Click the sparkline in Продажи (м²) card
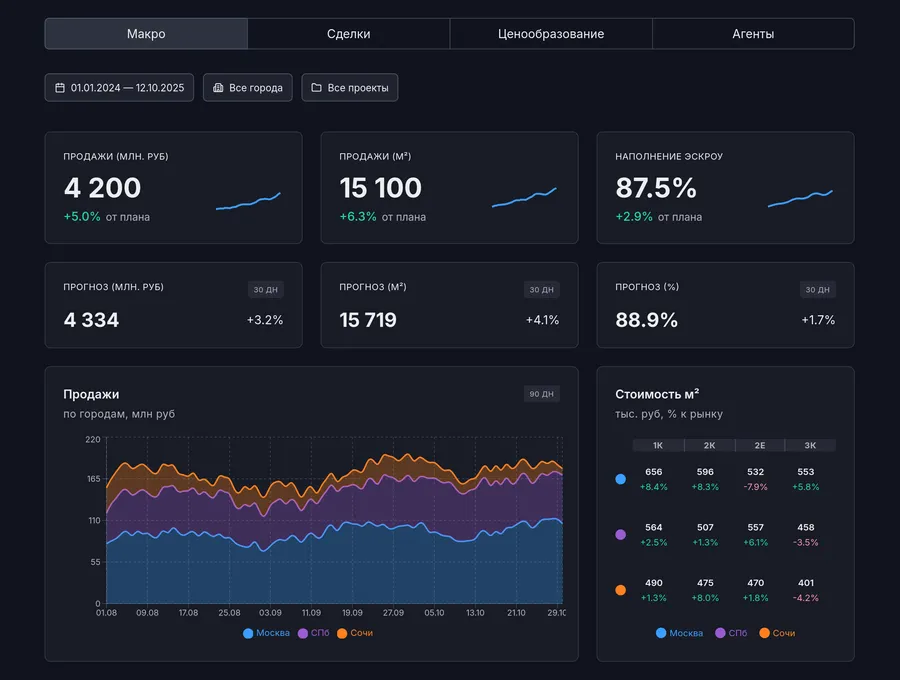Screen dimensions: 900x680 [x=524, y=199]
